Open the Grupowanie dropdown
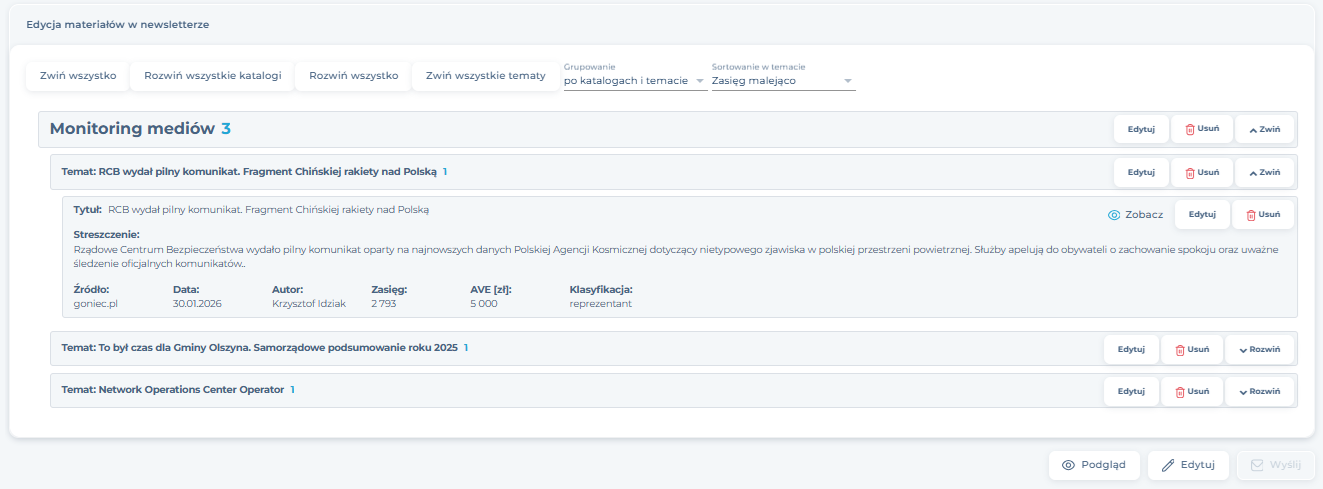The image size is (1323, 489). [634, 81]
